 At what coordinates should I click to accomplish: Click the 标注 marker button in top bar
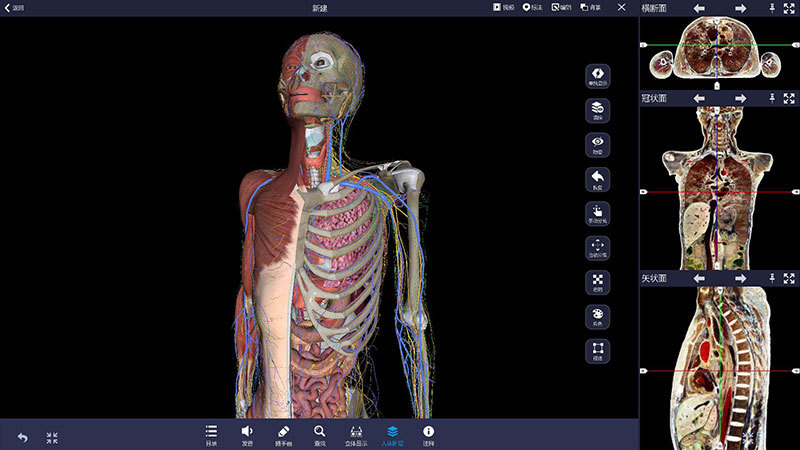pos(532,8)
